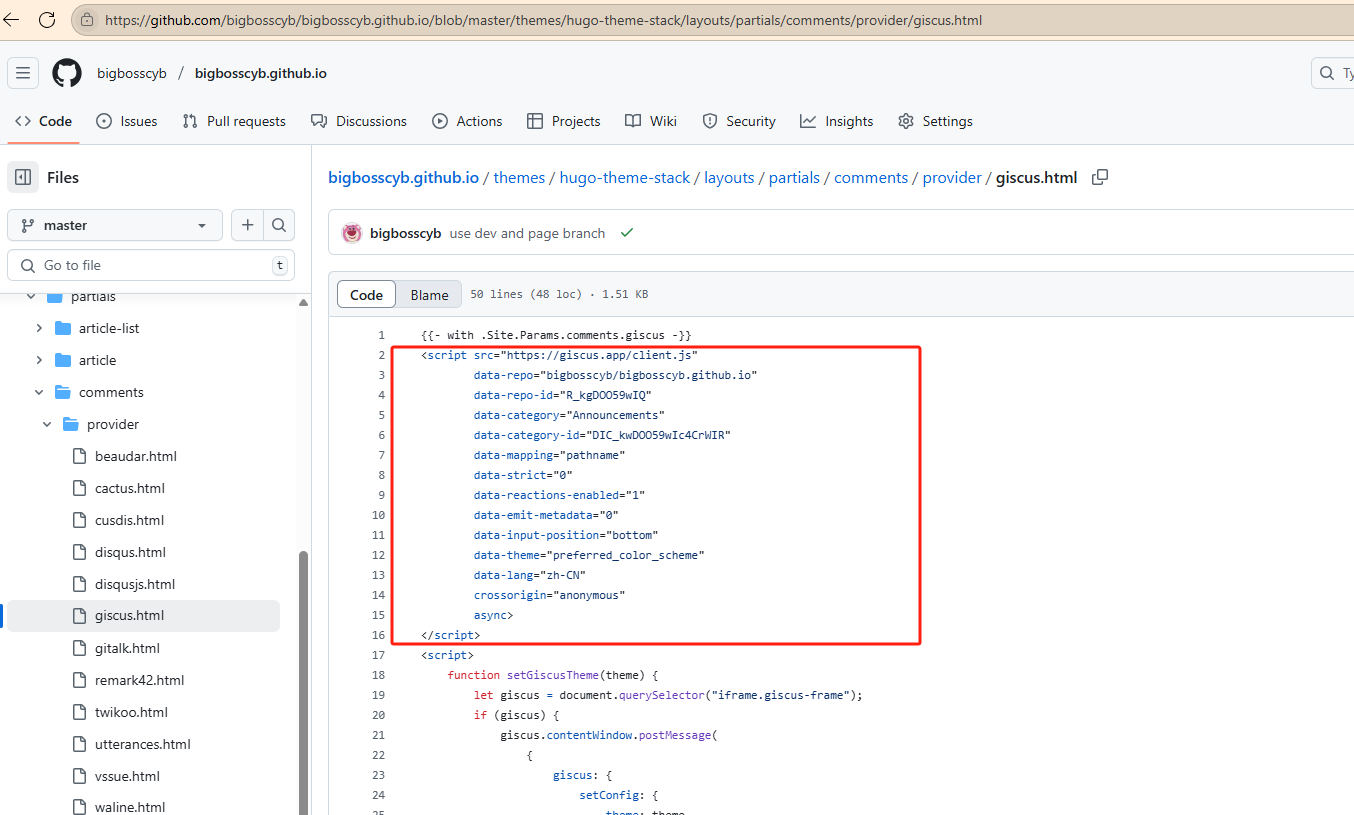This screenshot has height=815, width=1354.
Task: Collapse the file tree panel icon
Action: 23,177
